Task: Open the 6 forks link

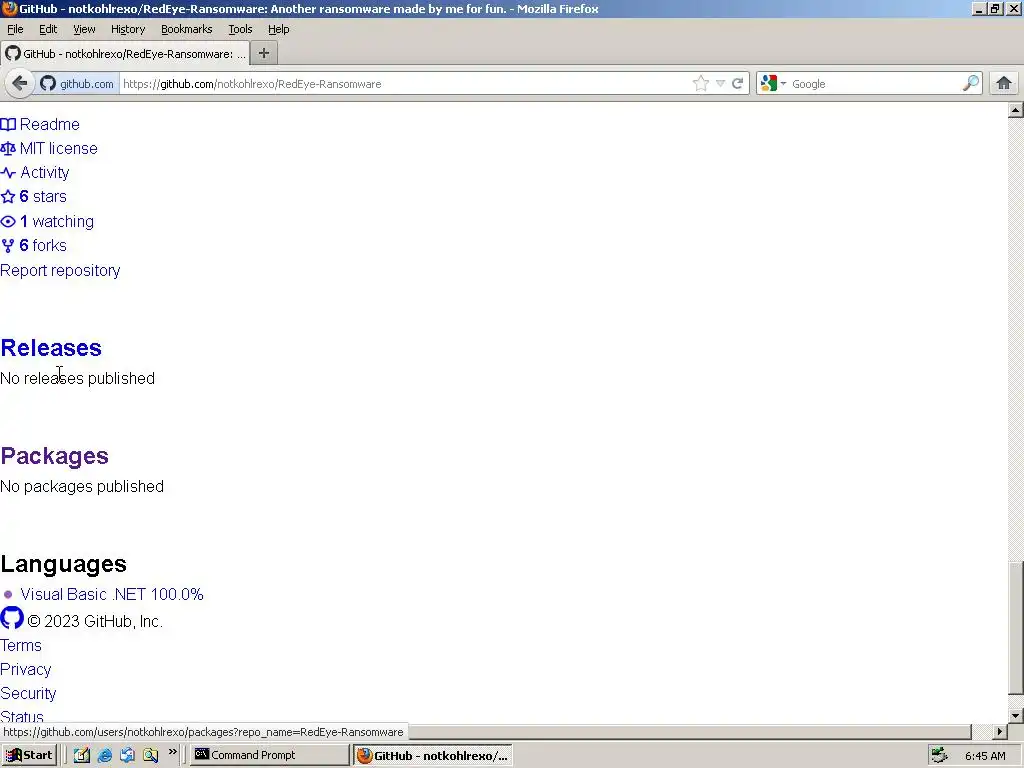Action: click(x=43, y=246)
